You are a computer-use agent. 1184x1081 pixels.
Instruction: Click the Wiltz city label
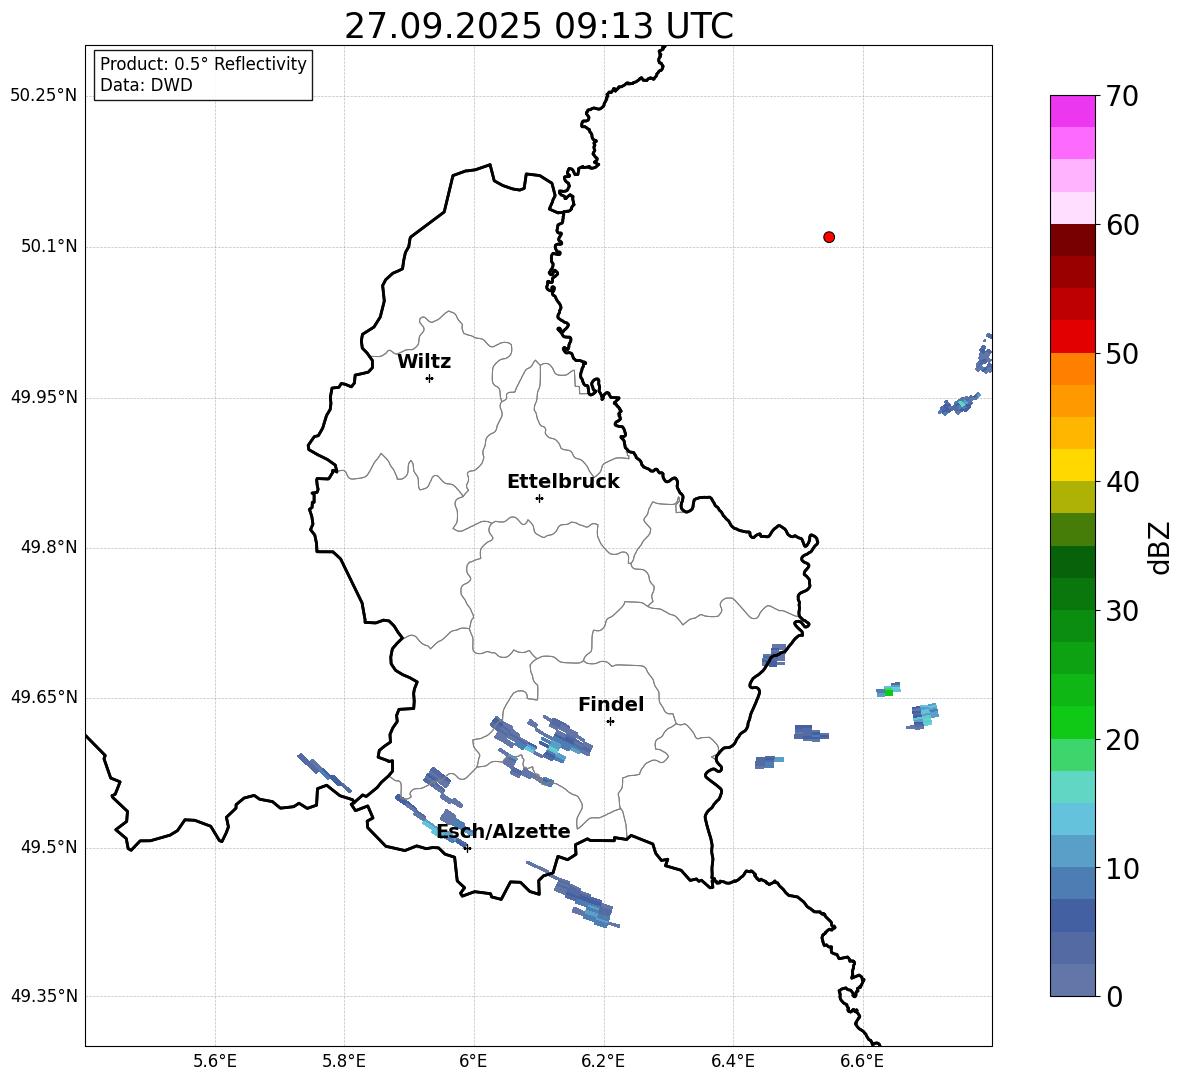pos(424,362)
